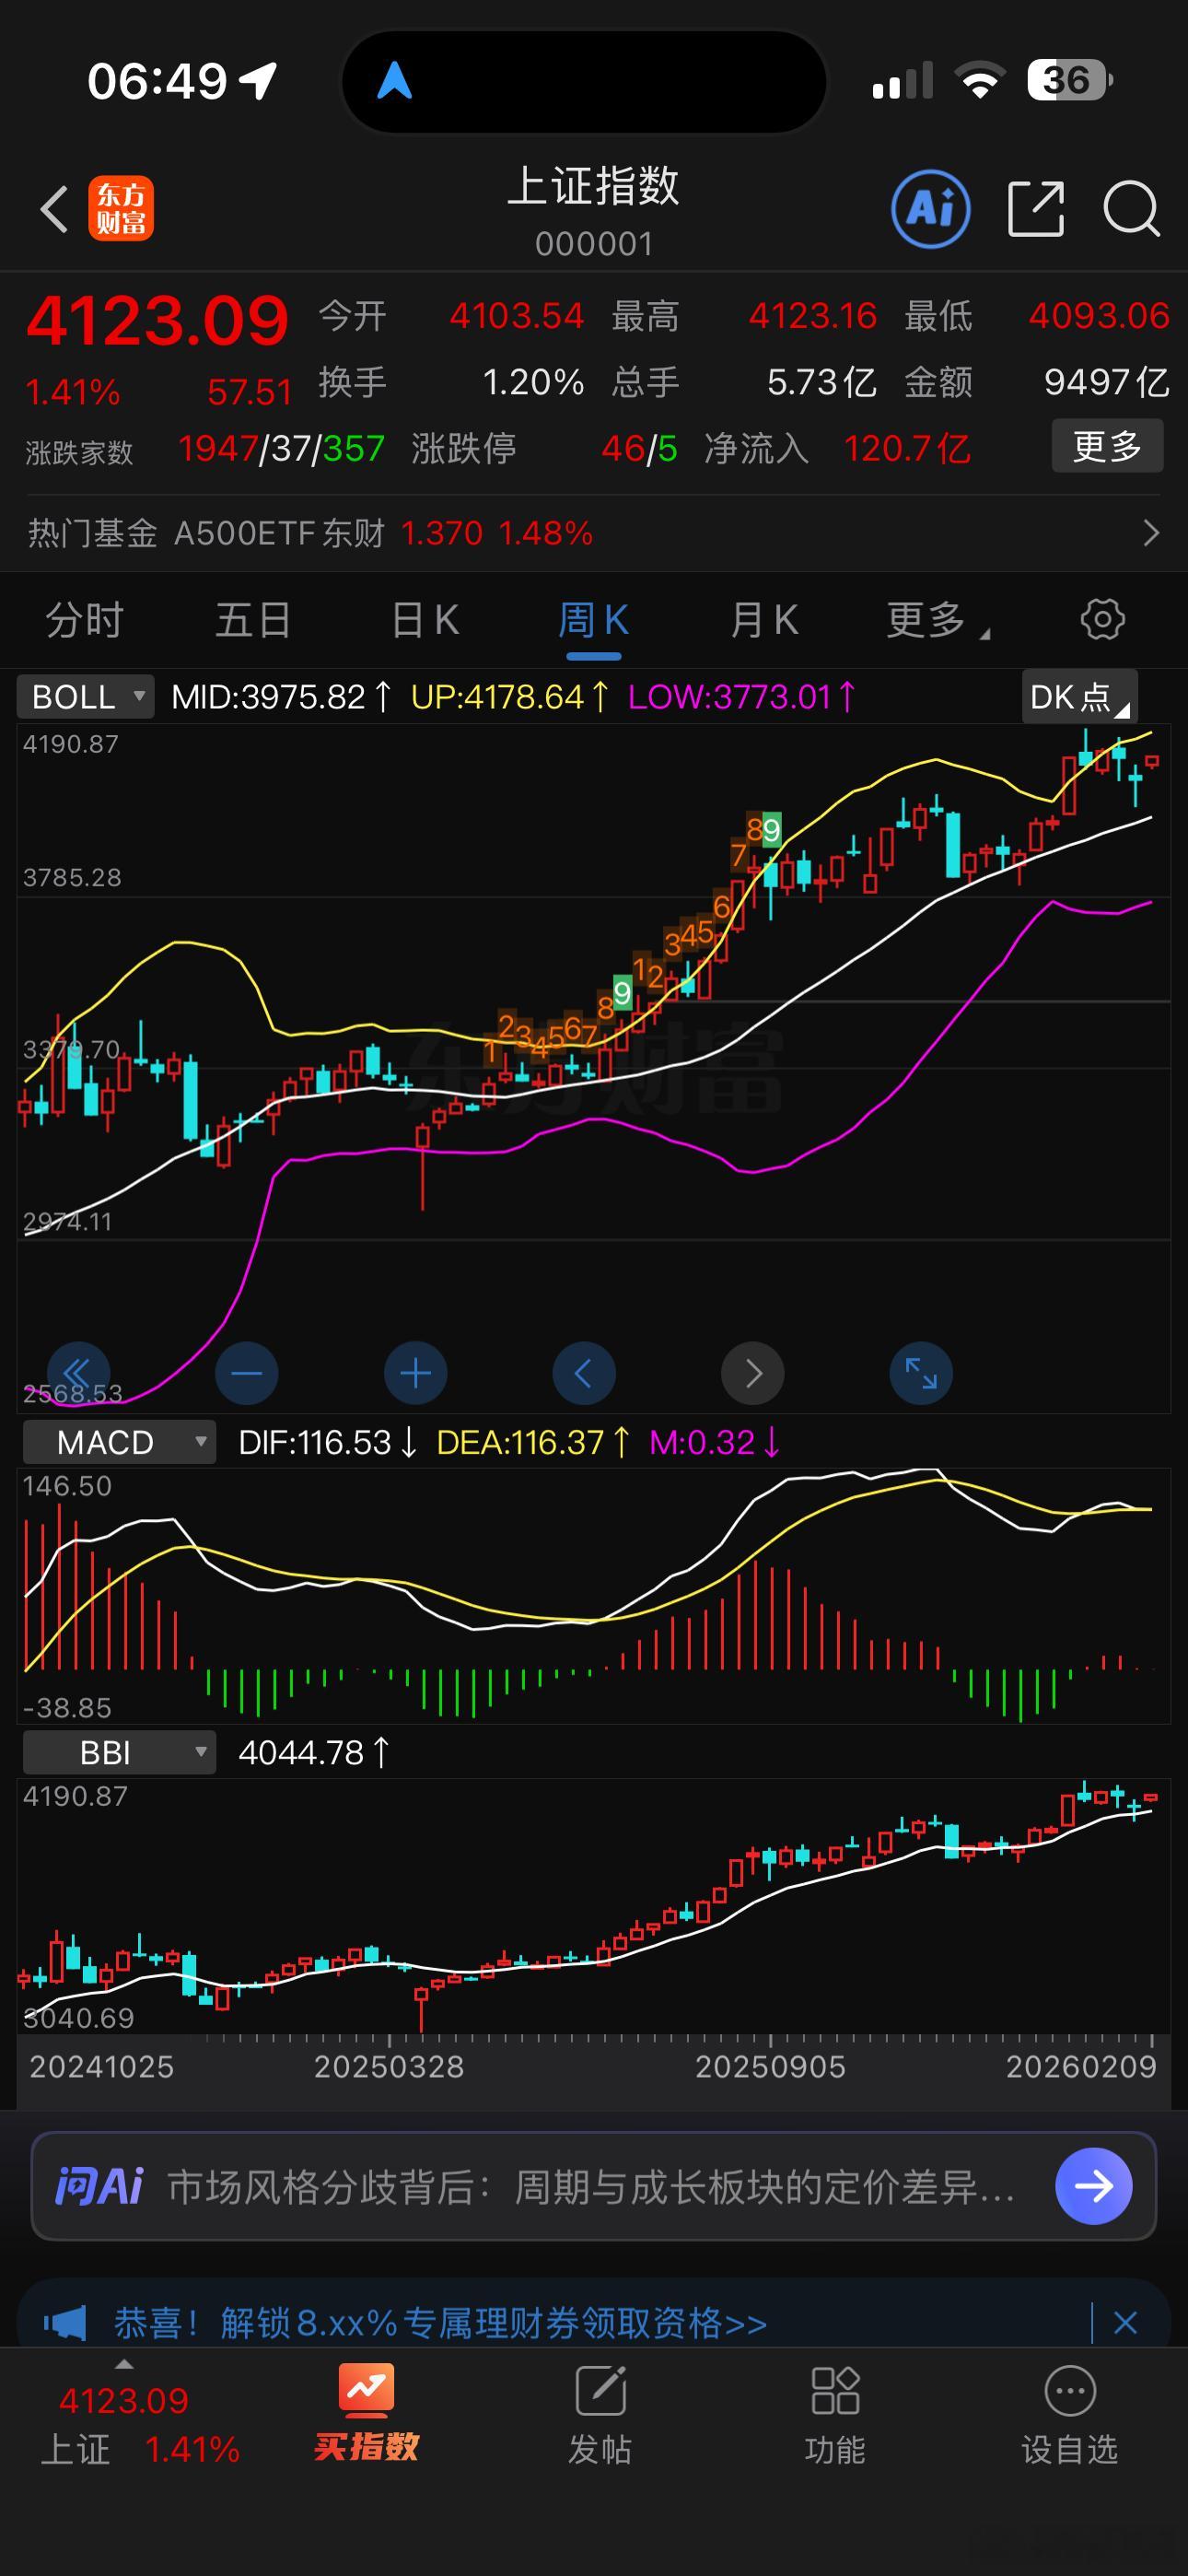Expand the BOLL indicator dropdown
Viewport: 1188px width, 2576px height.
(x=86, y=696)
